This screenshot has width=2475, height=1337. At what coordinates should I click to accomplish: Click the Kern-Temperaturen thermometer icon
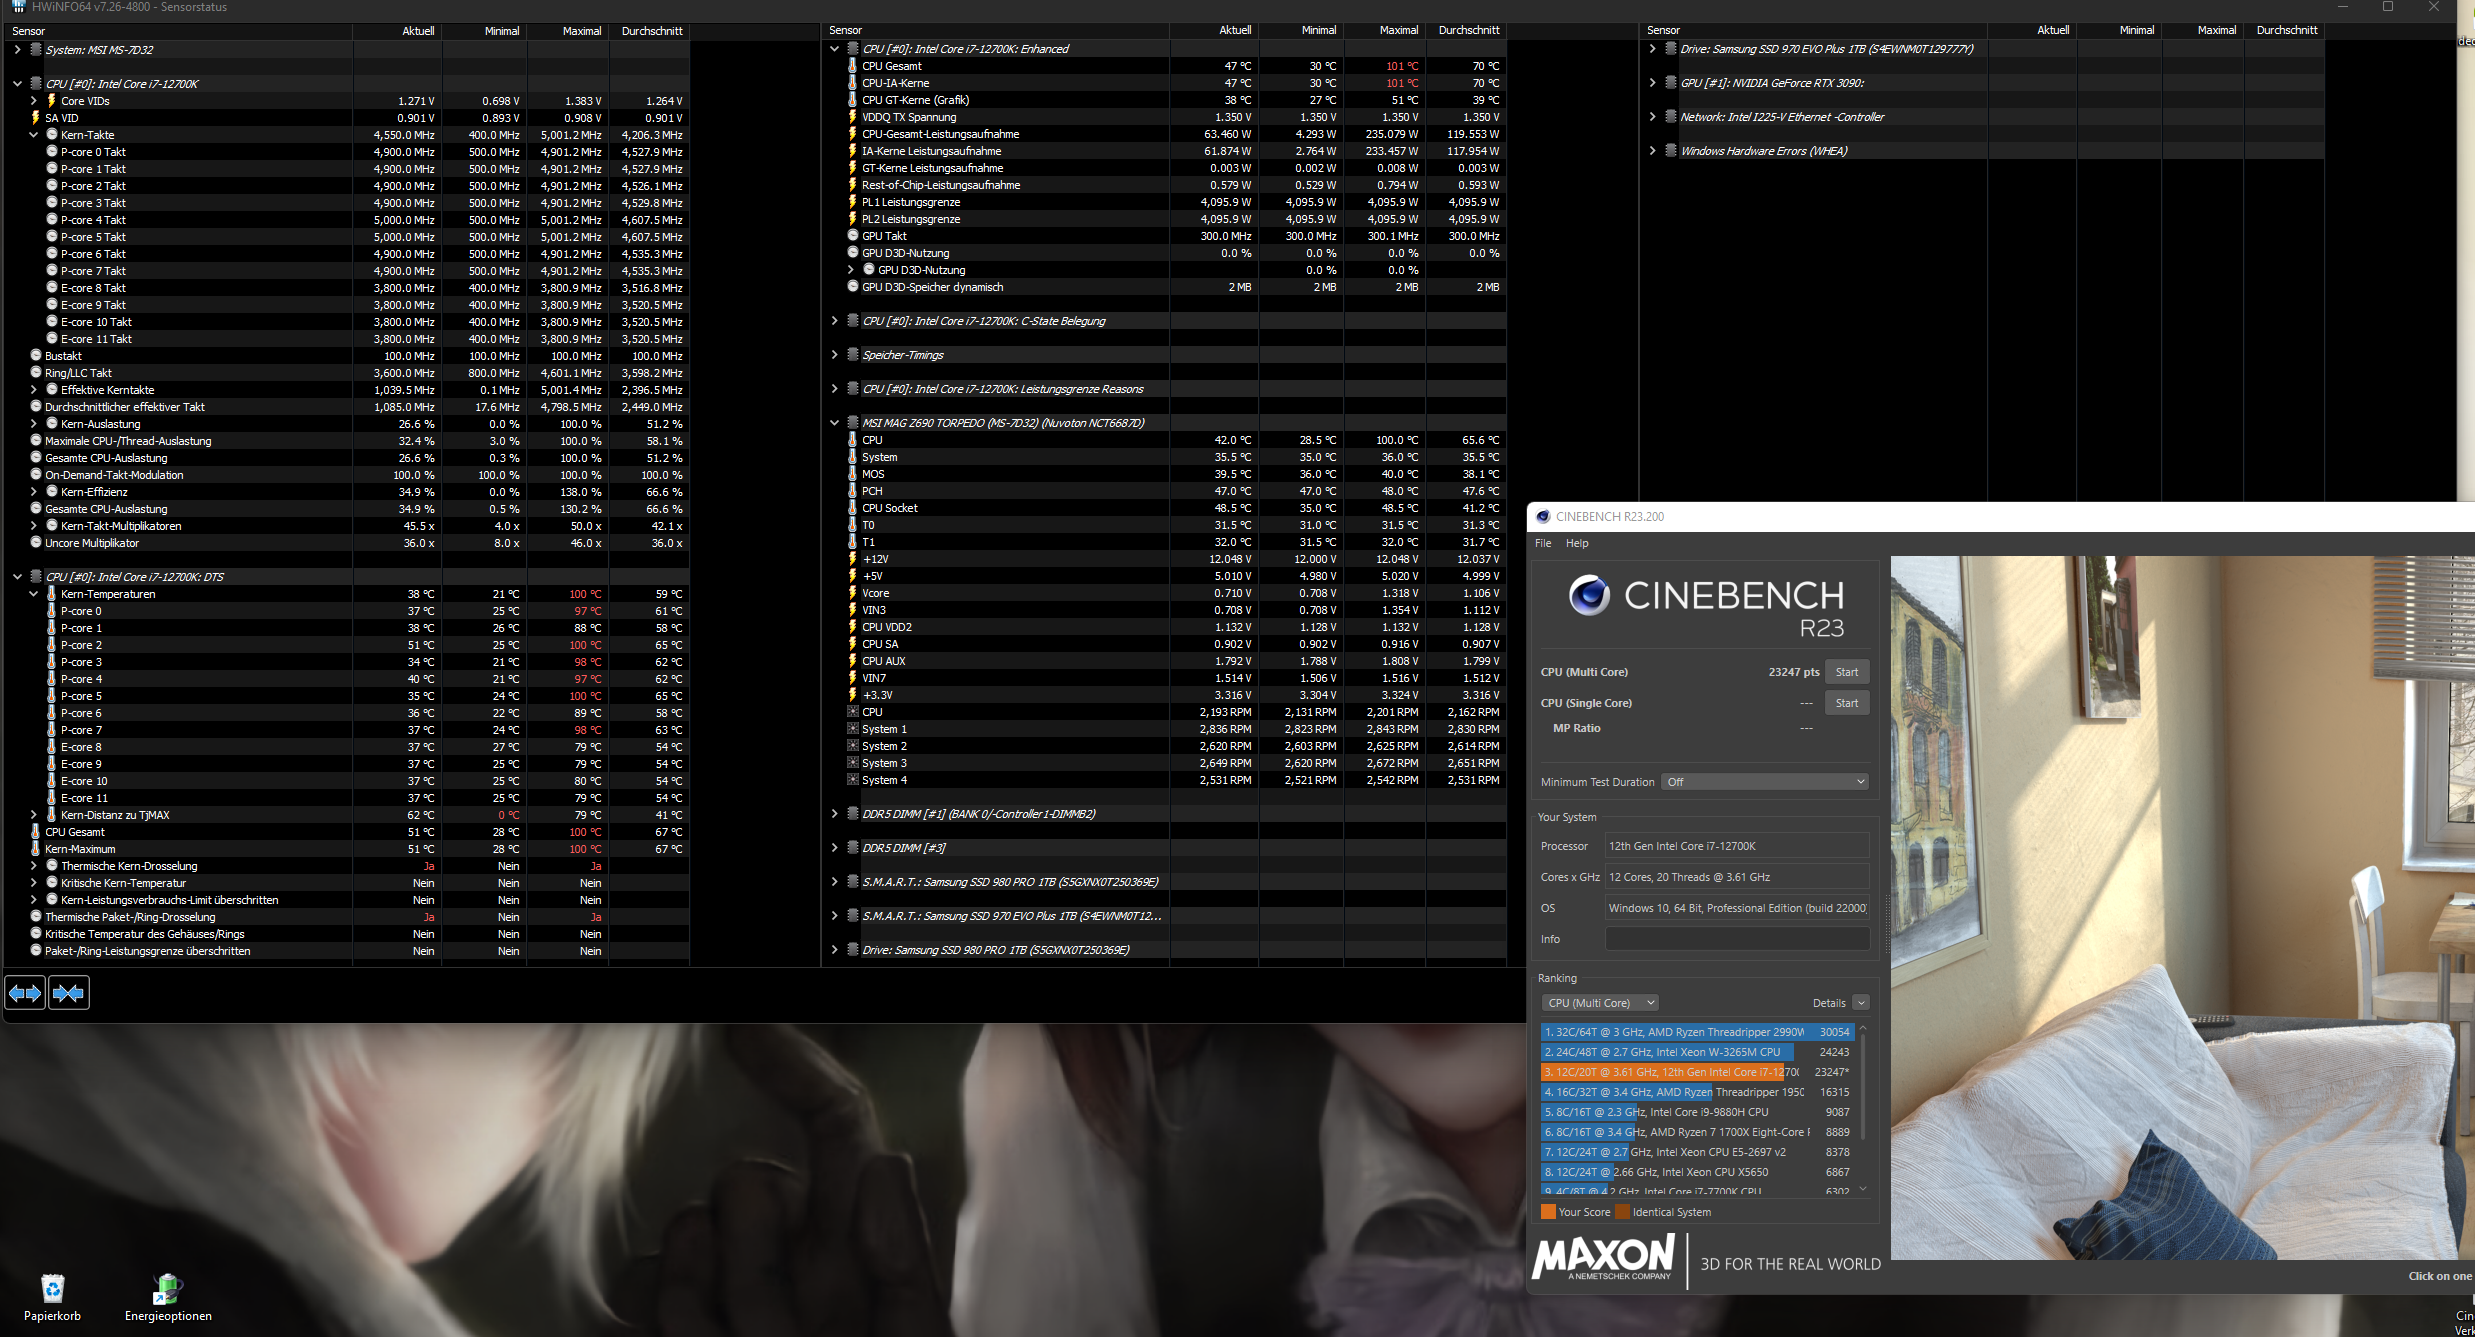pos(51,594)
